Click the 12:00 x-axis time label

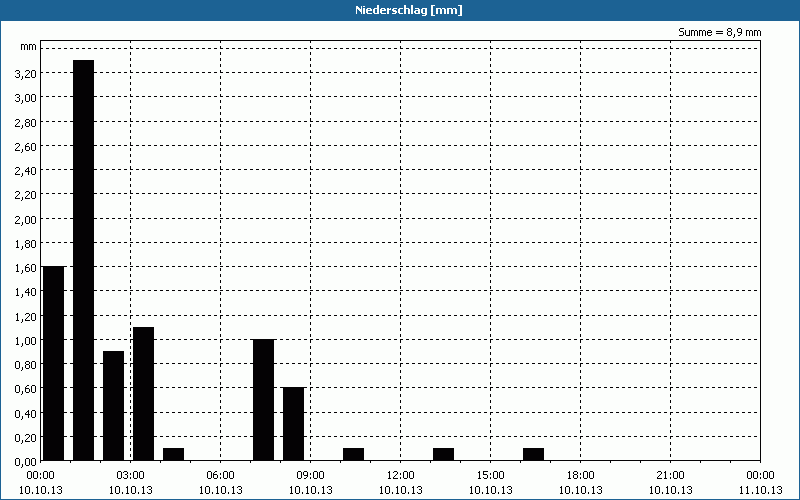point(401,476)
